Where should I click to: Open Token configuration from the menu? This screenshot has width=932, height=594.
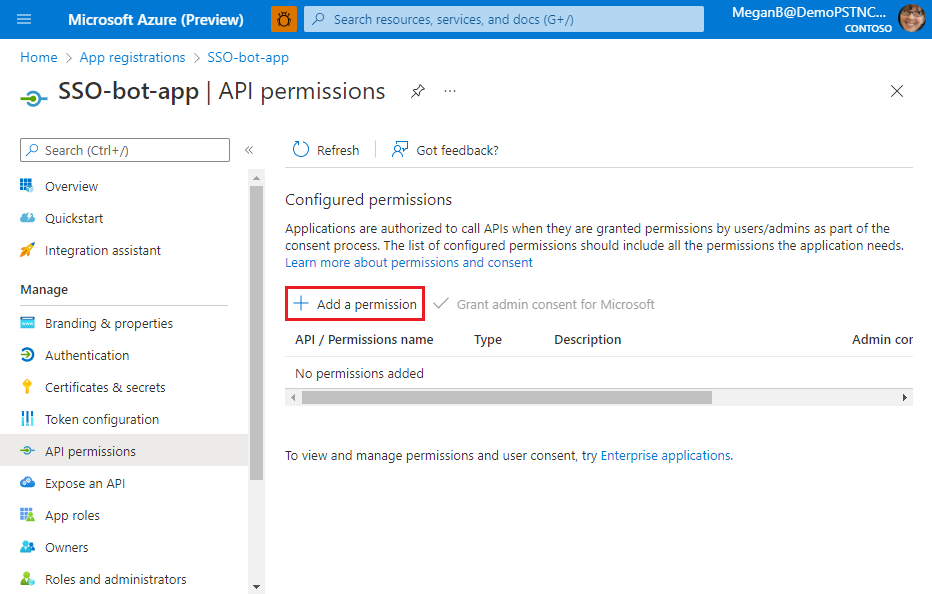99,419
